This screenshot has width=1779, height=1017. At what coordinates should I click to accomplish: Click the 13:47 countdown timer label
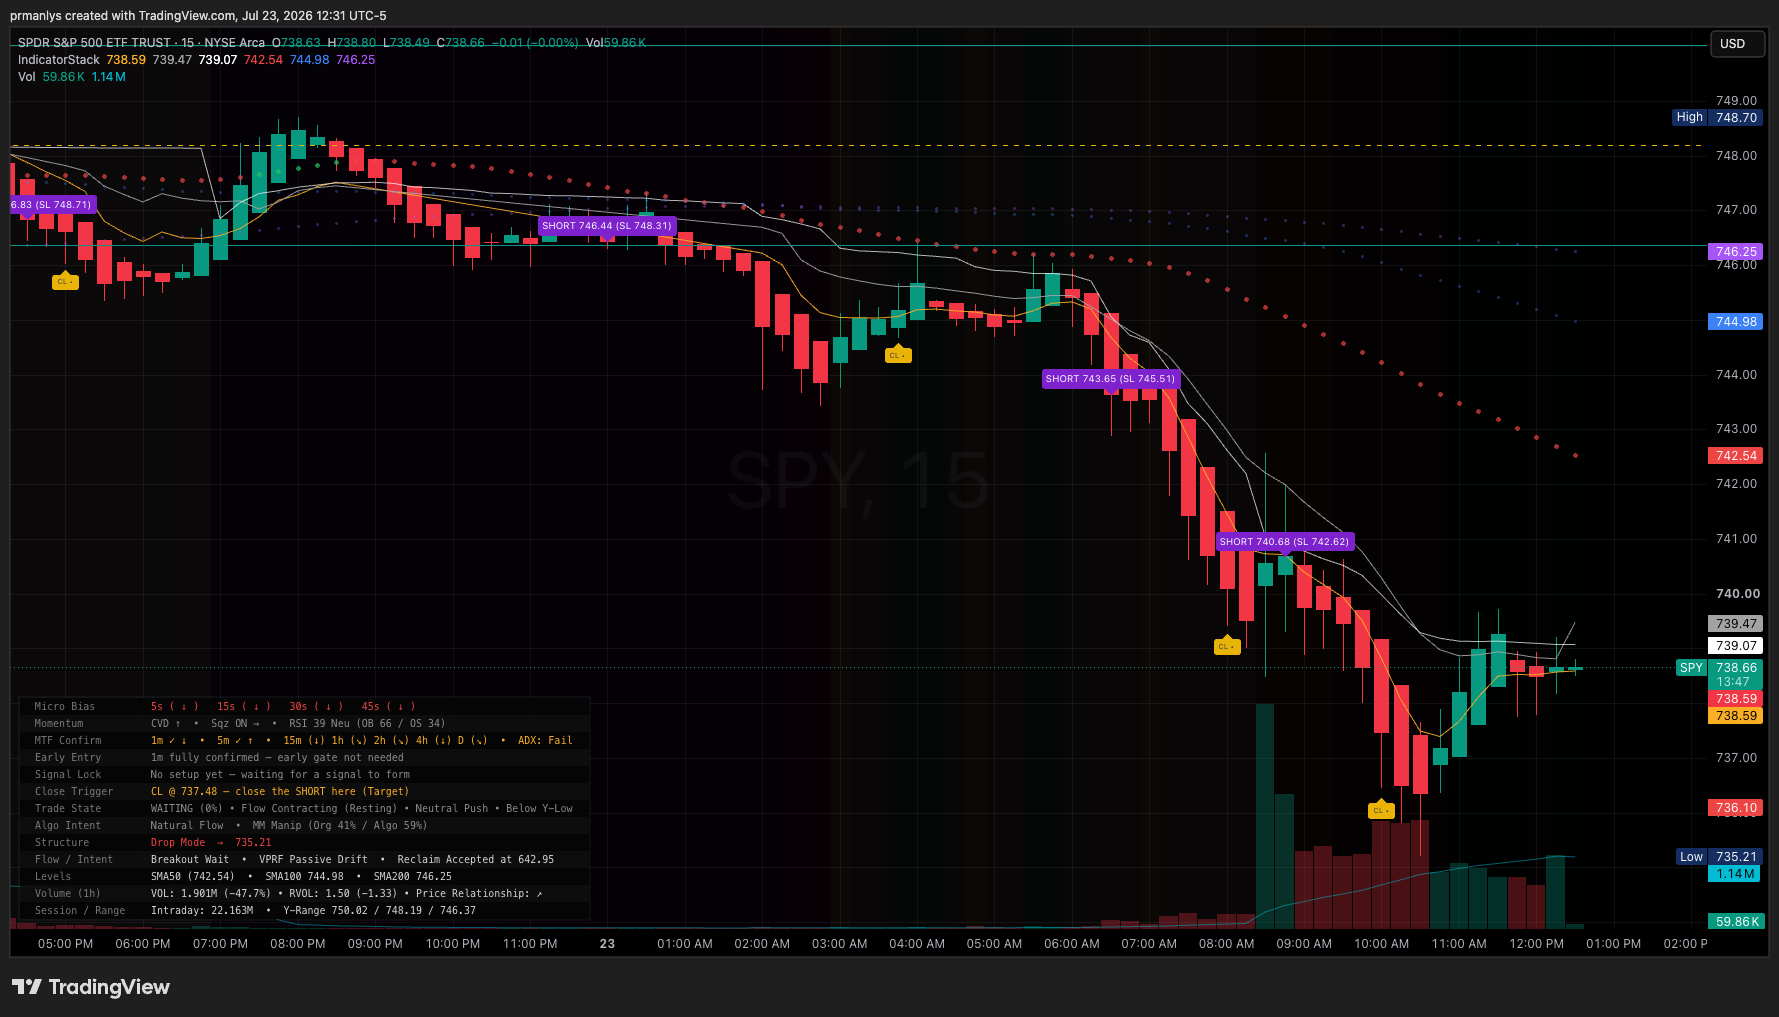point(1733,682)
